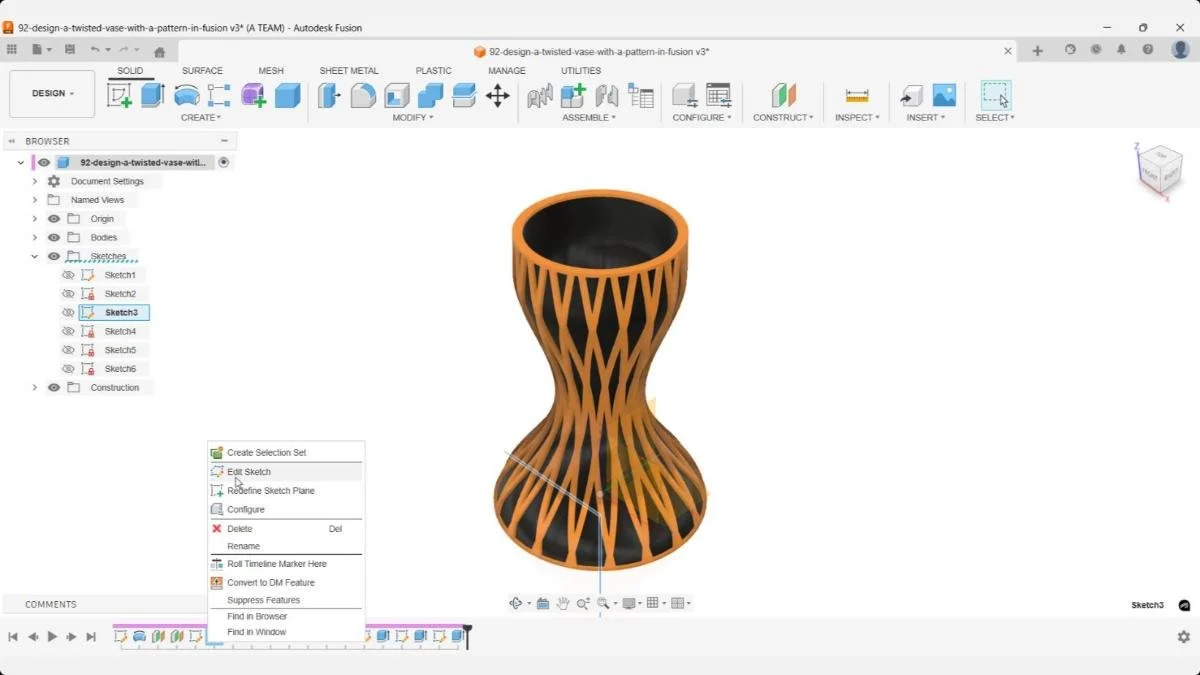Viewport: 1200px width, 675px height.
Task: Switch to the MESH tab
Action: point(271,71)
